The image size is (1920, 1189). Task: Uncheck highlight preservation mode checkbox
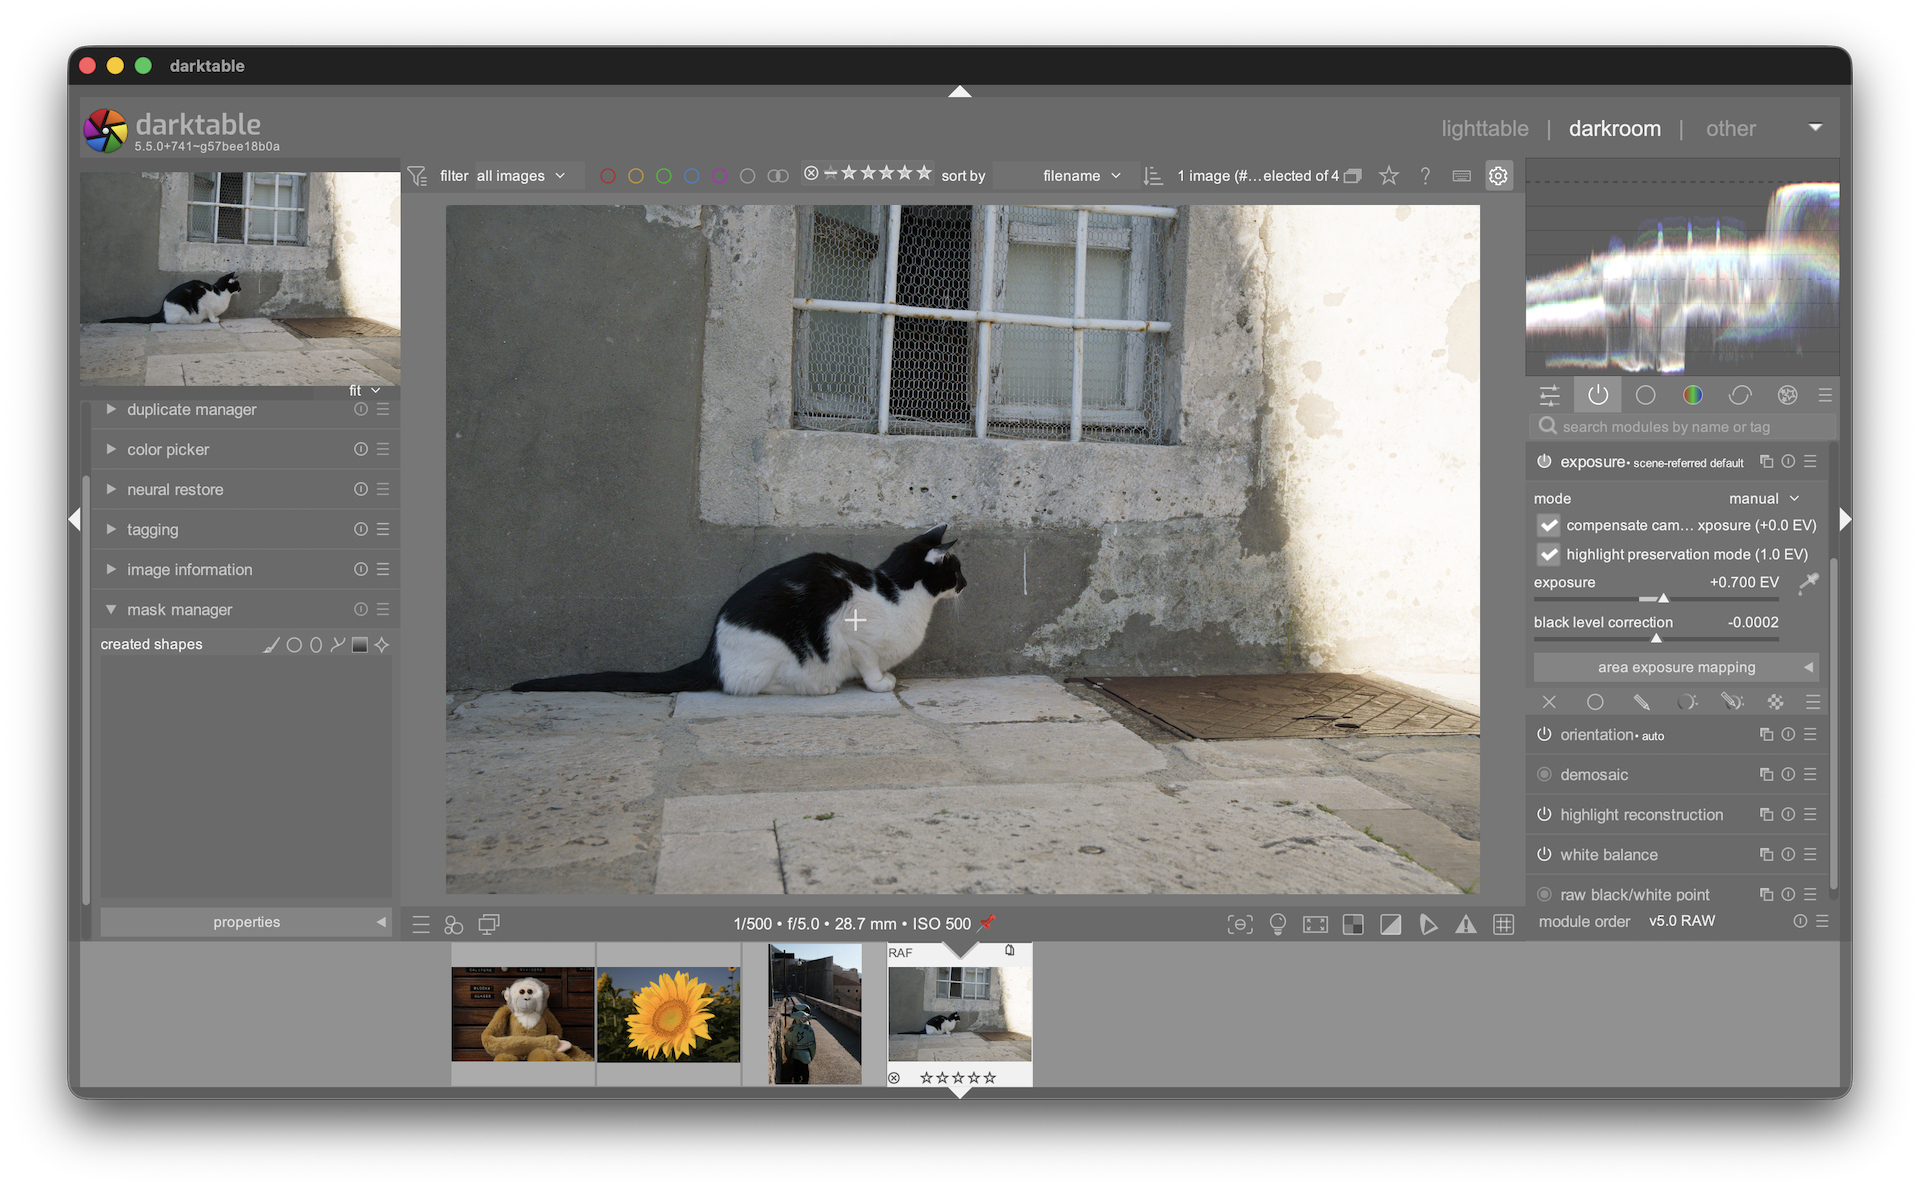(1549, 554)
